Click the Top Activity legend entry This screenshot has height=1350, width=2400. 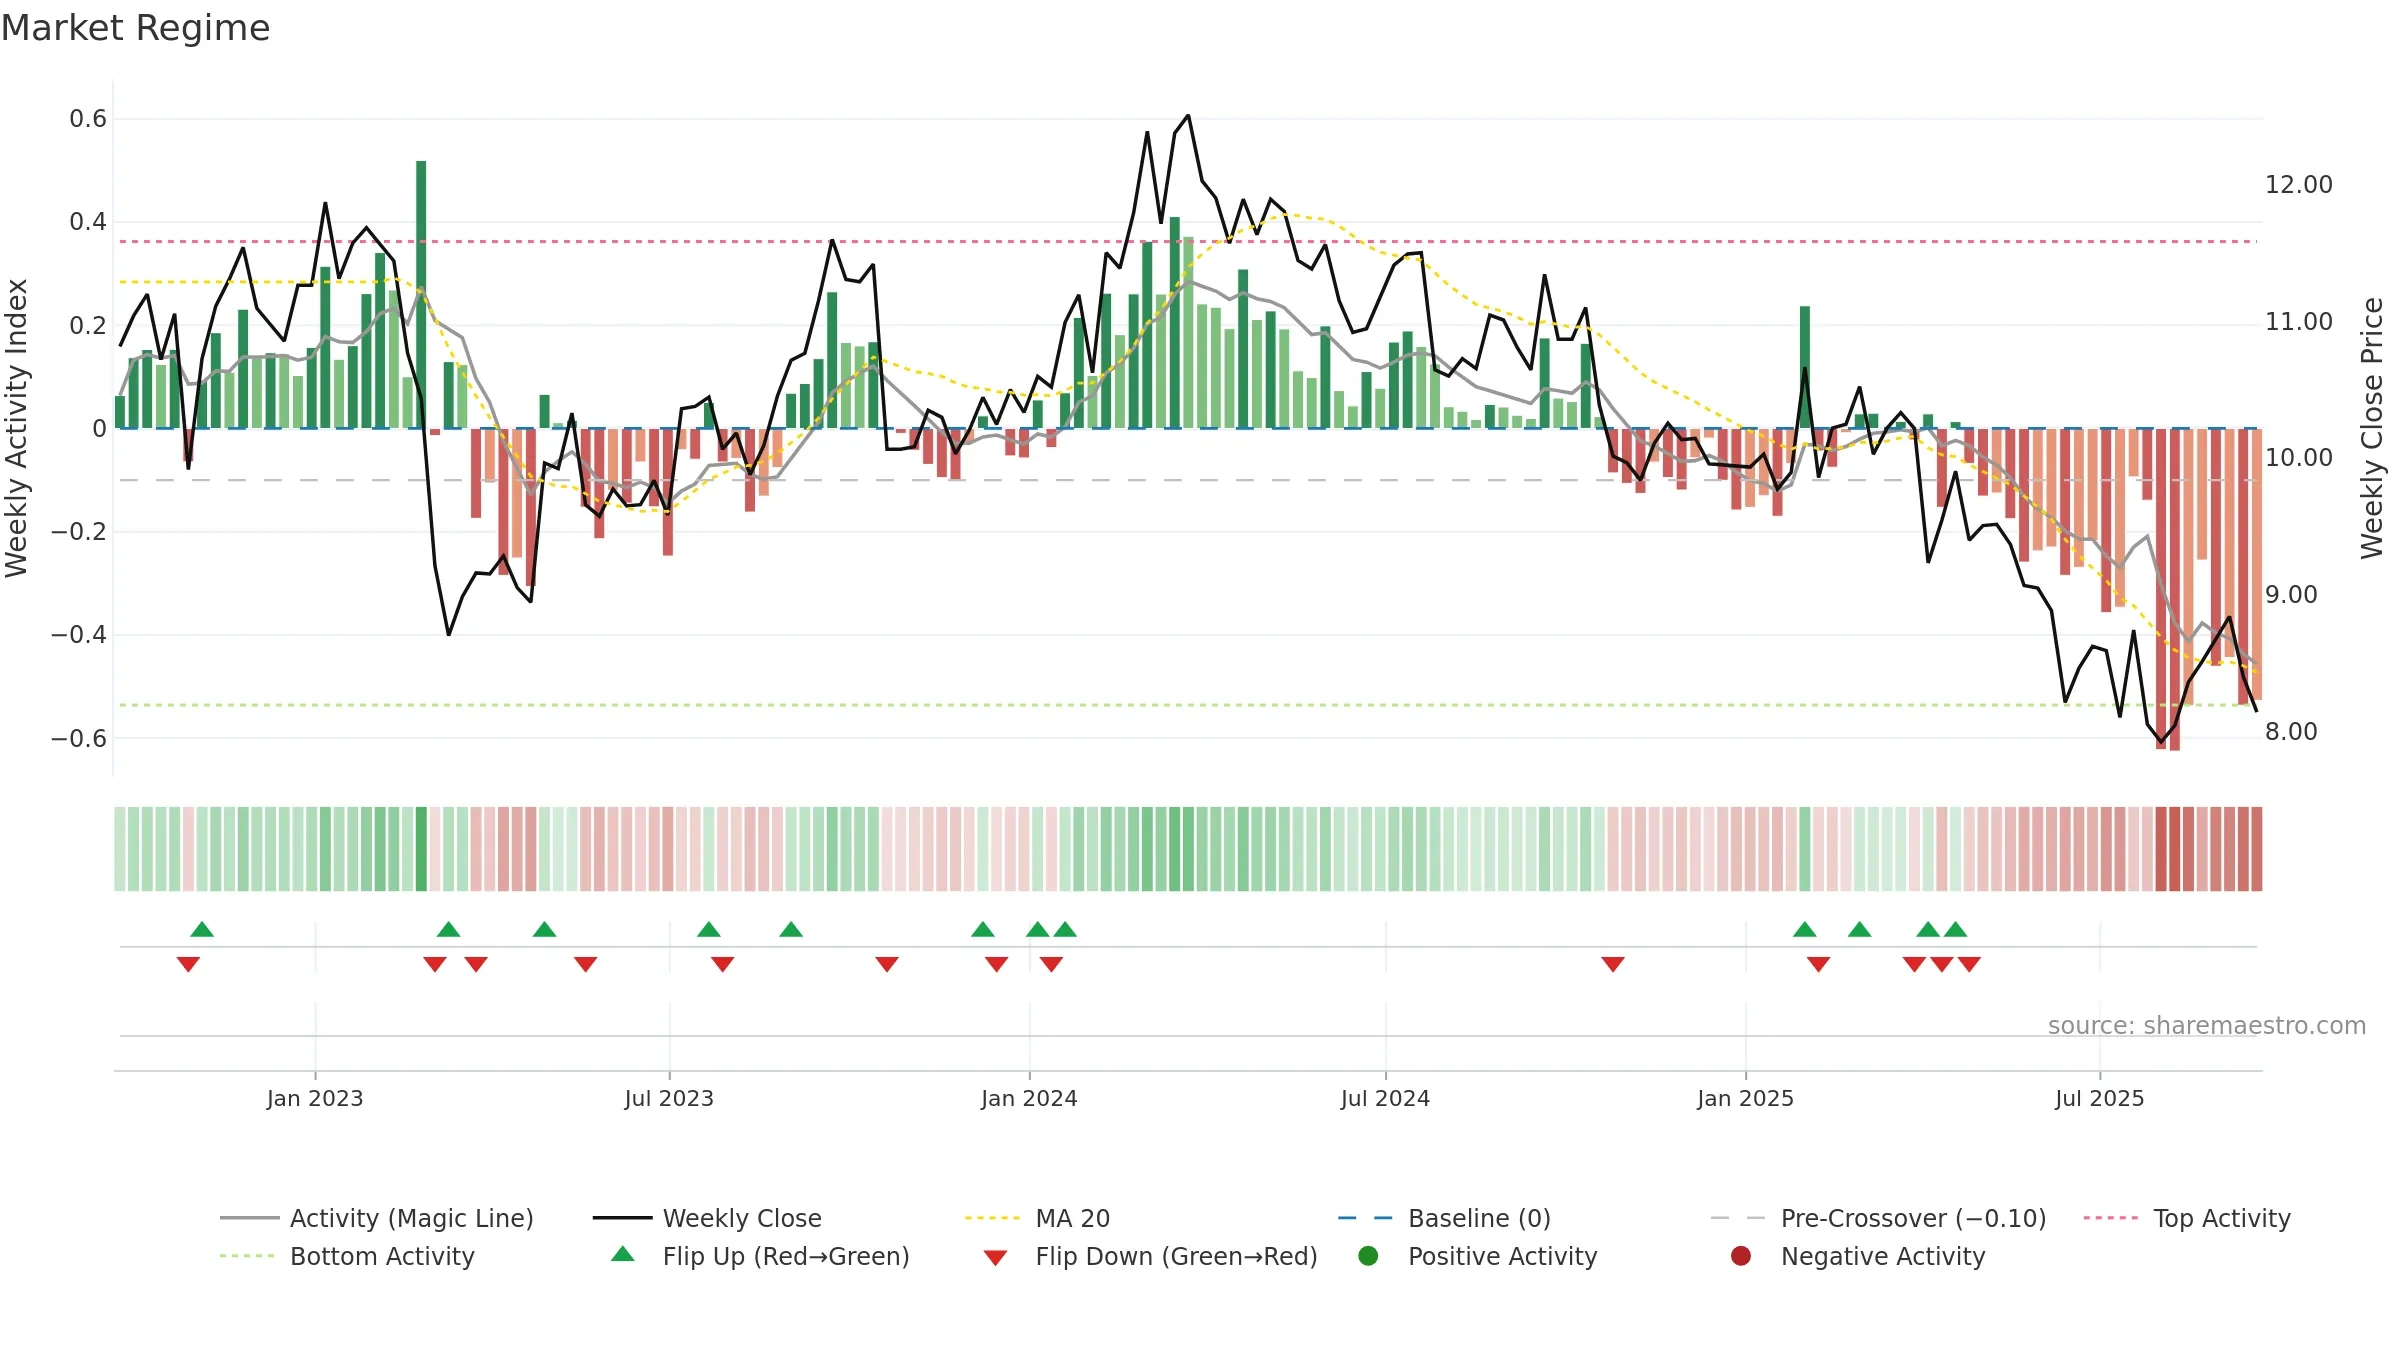[2187, 1218]
